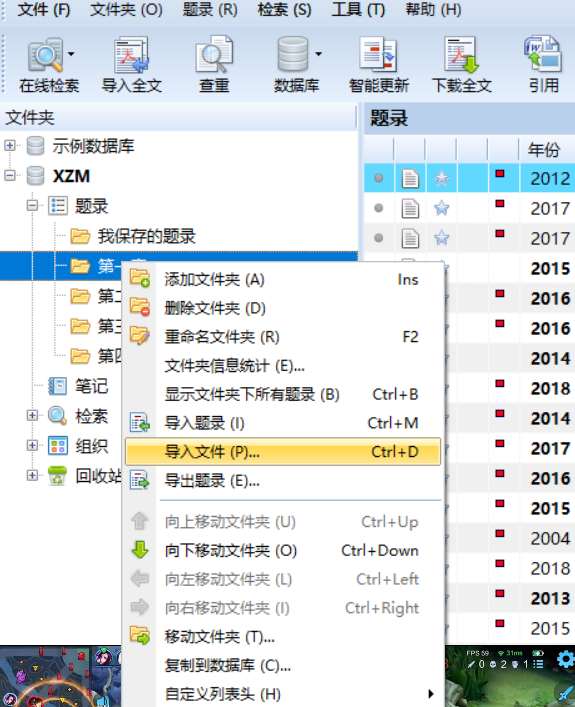Choose 移动文件夹 (T)... in context menu
Image resolution: width=575 pixels, height=707 pixels.
(283, 637)
